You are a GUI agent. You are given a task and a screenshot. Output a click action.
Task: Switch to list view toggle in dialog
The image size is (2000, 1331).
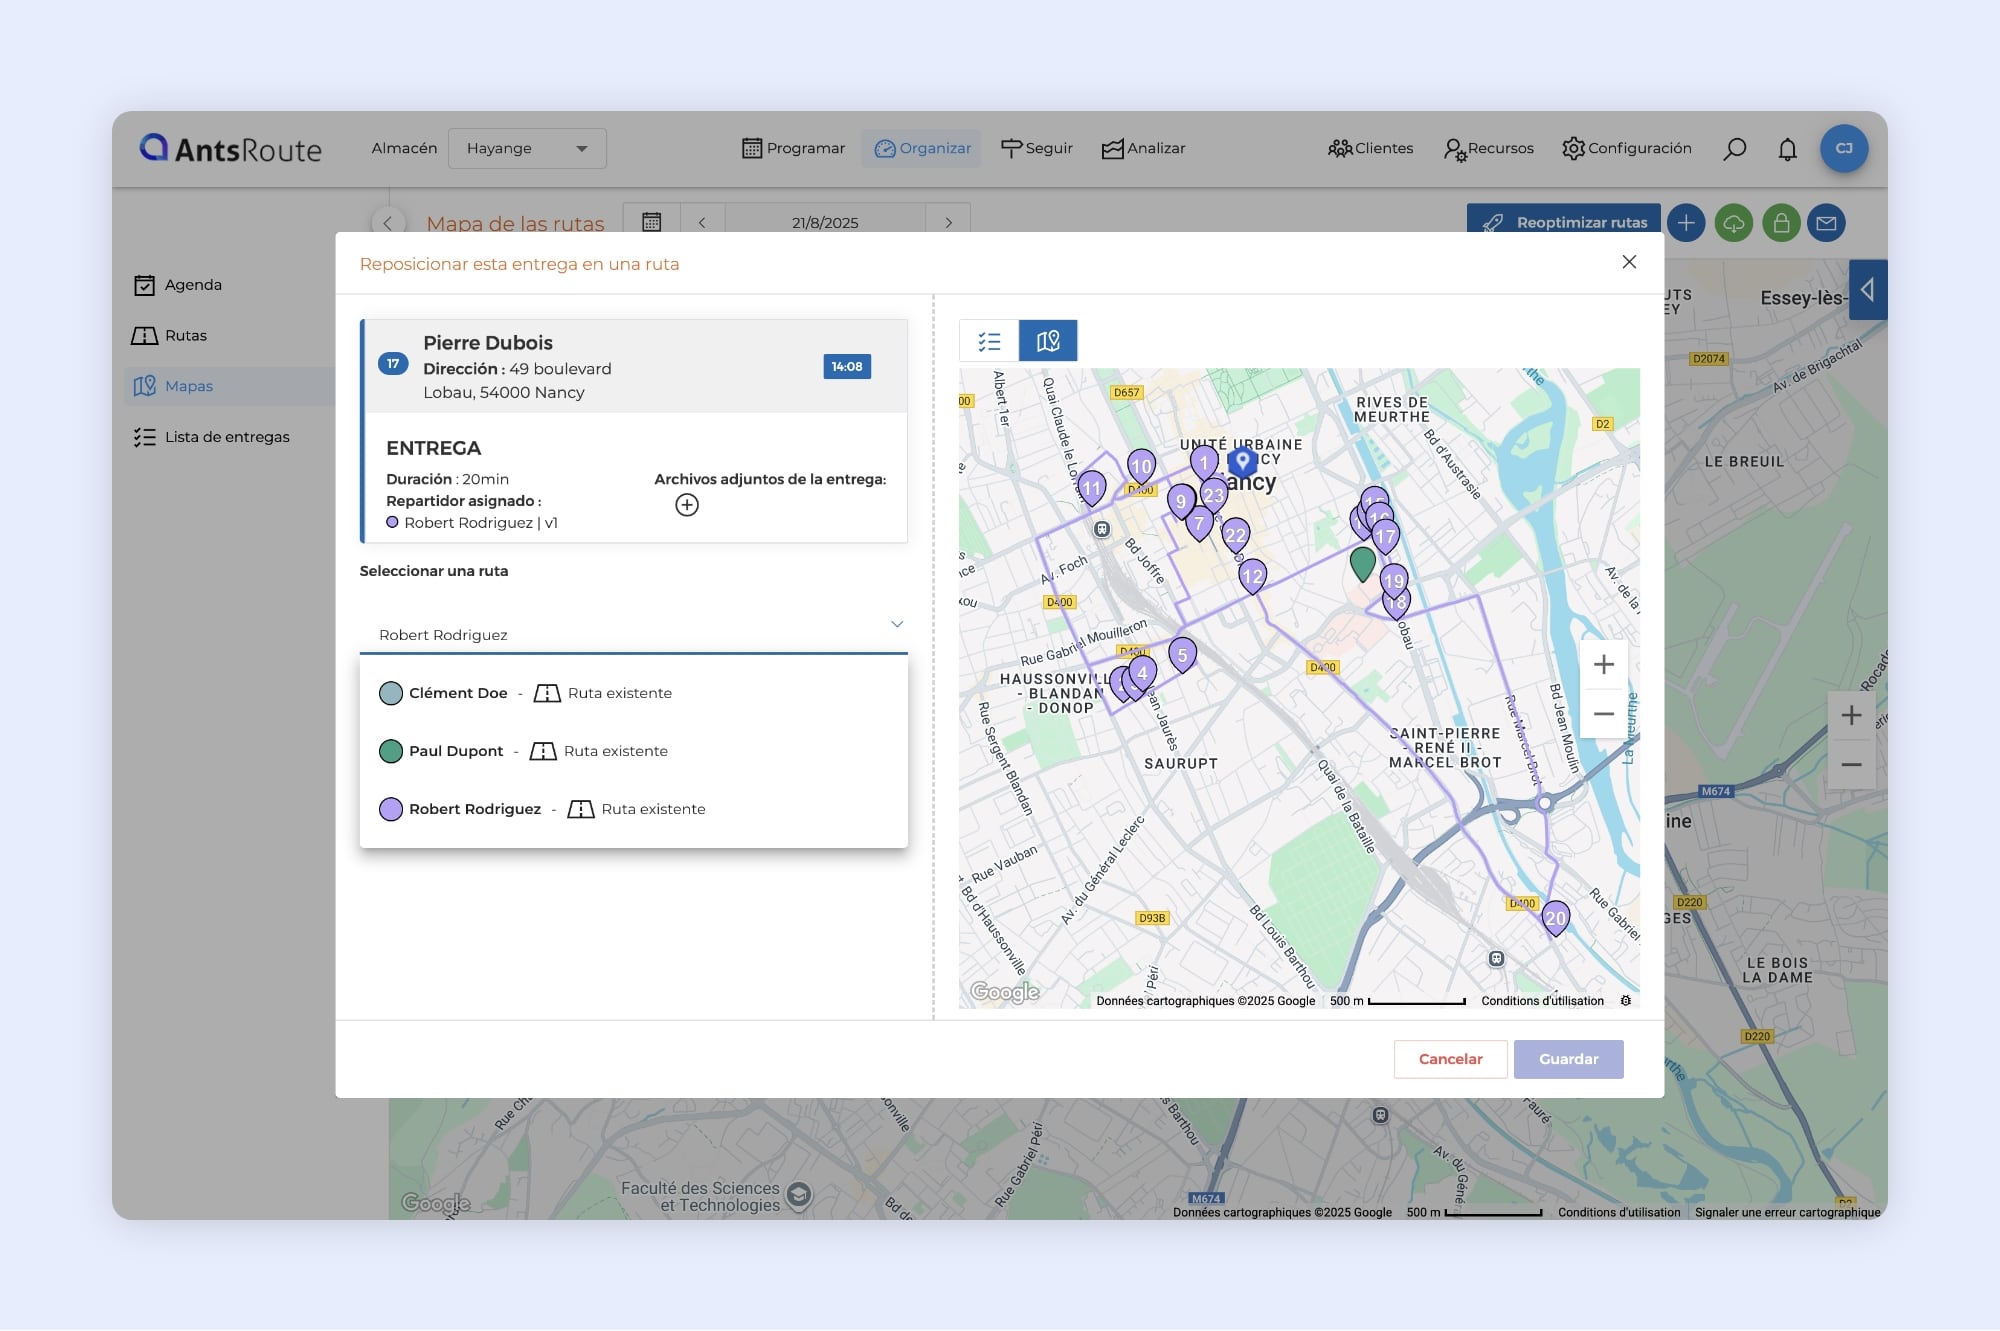pyautogui.click(x=989, y=341)
